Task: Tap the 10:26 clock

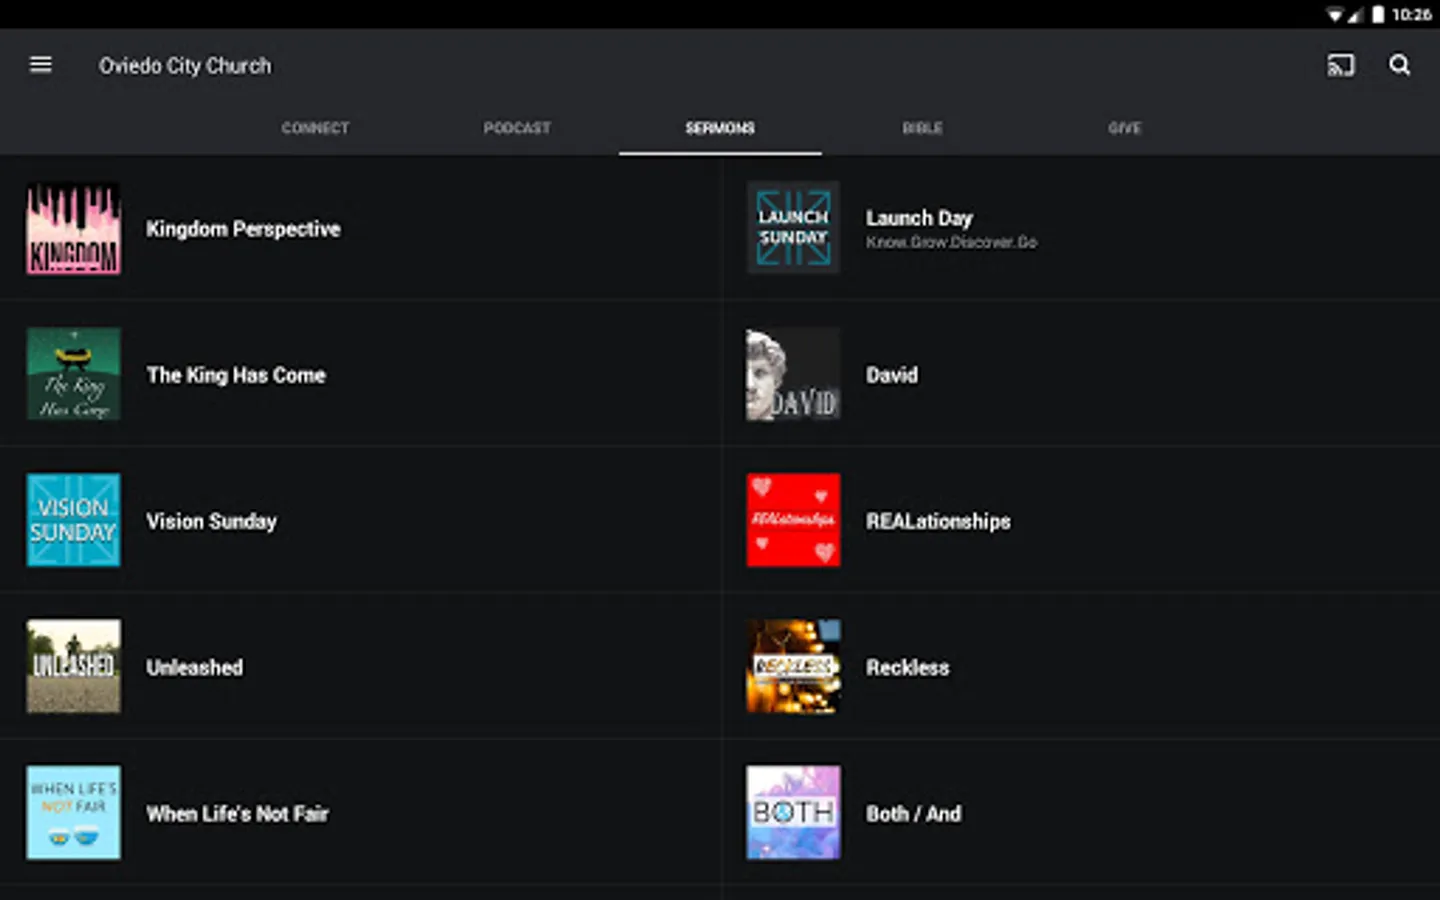Action: 1412,14
